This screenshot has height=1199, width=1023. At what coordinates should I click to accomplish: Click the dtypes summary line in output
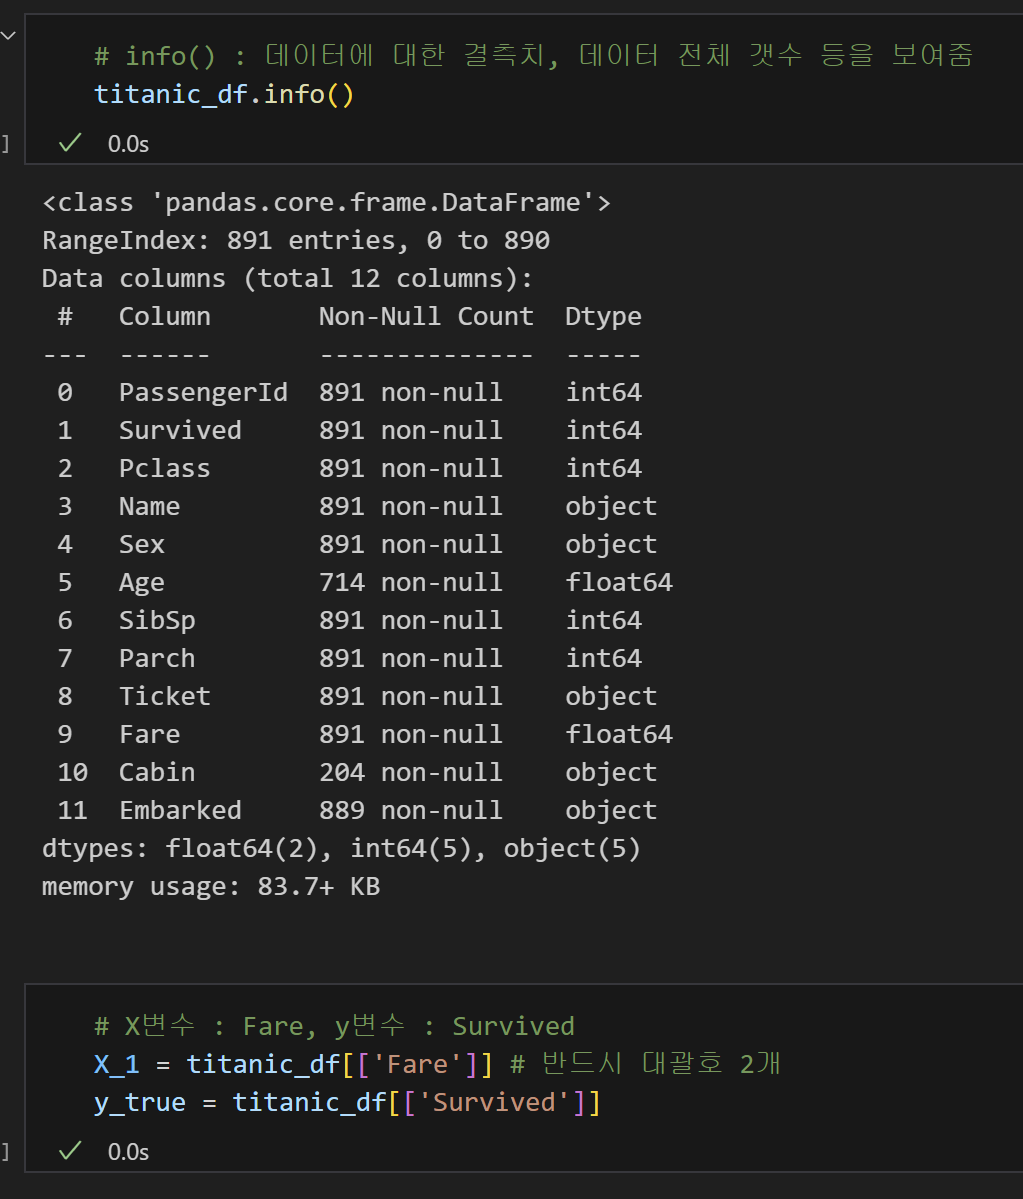click(341, 848)
